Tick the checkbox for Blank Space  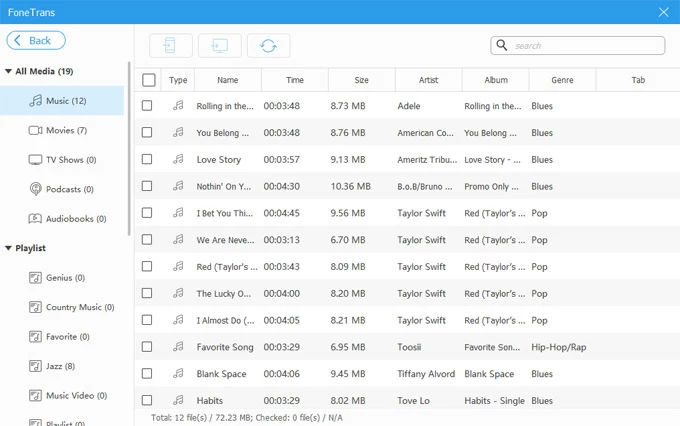tap(148, 374)
